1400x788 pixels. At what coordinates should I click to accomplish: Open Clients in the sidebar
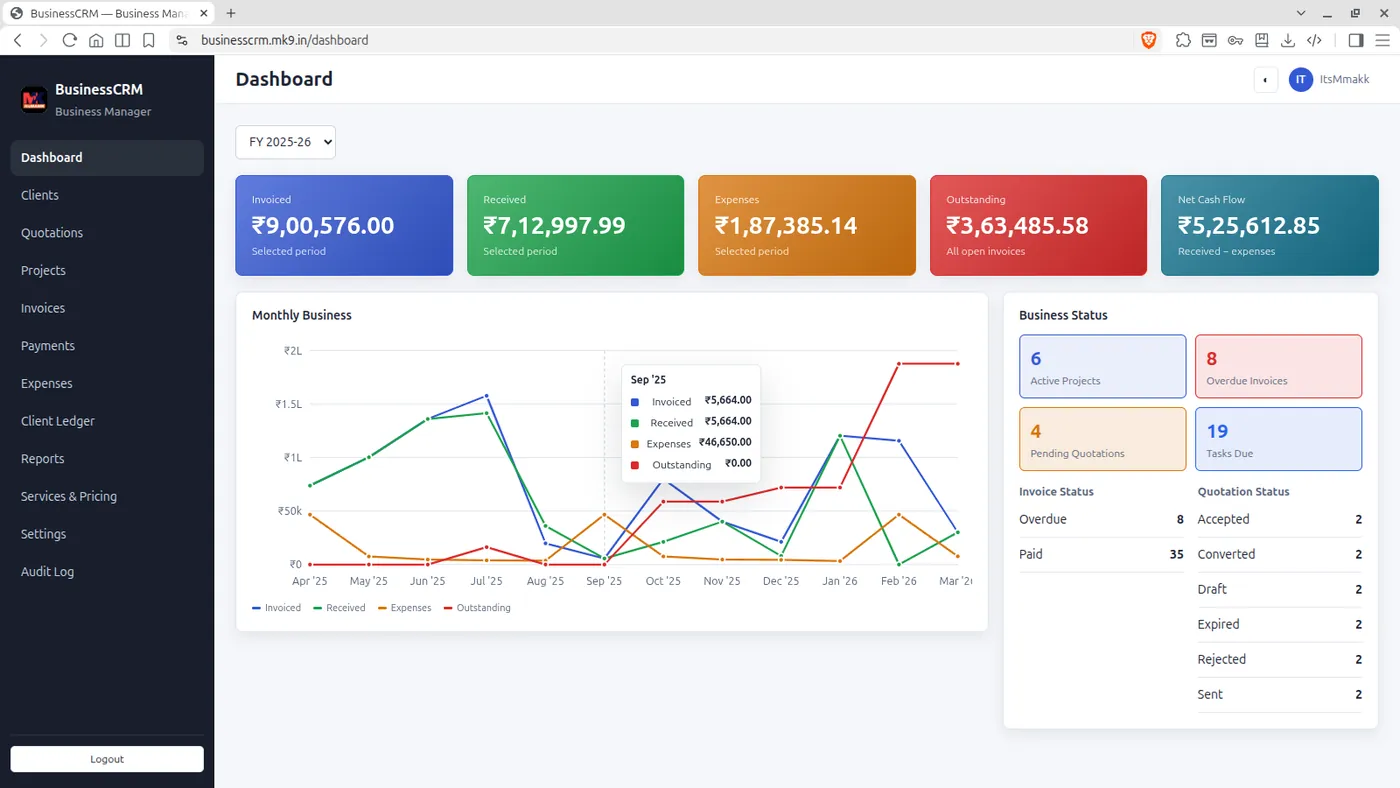point(107,195)
